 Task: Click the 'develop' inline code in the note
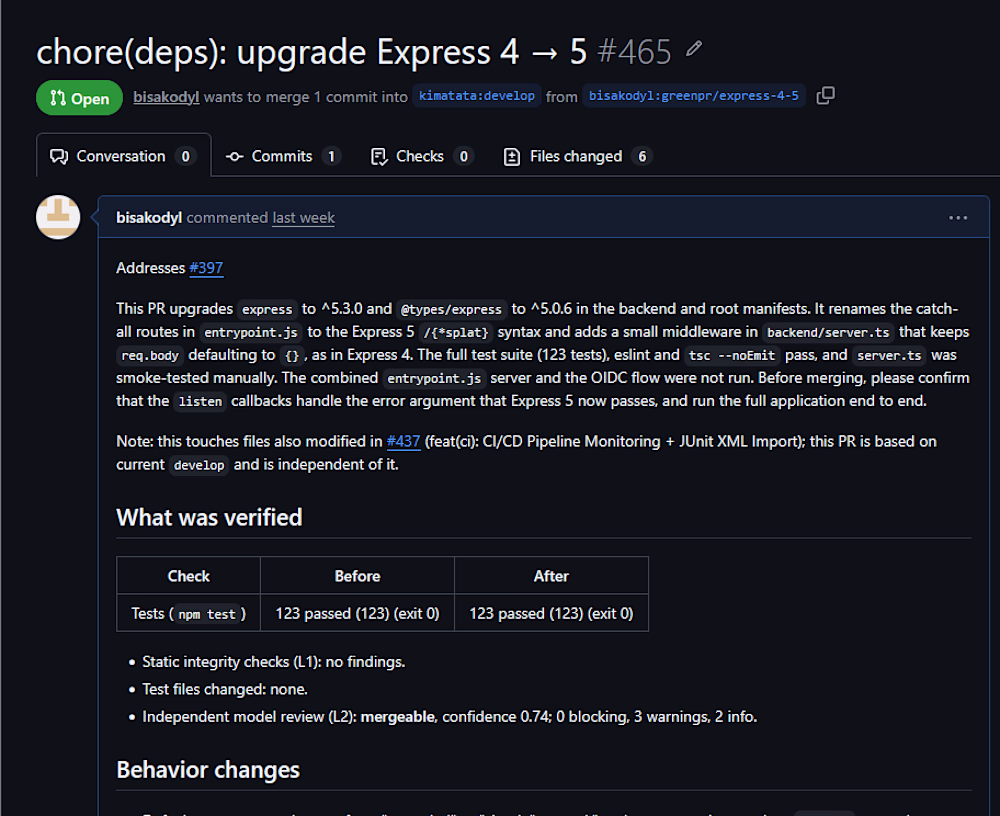pyautogui.click(x=199, y=465)
